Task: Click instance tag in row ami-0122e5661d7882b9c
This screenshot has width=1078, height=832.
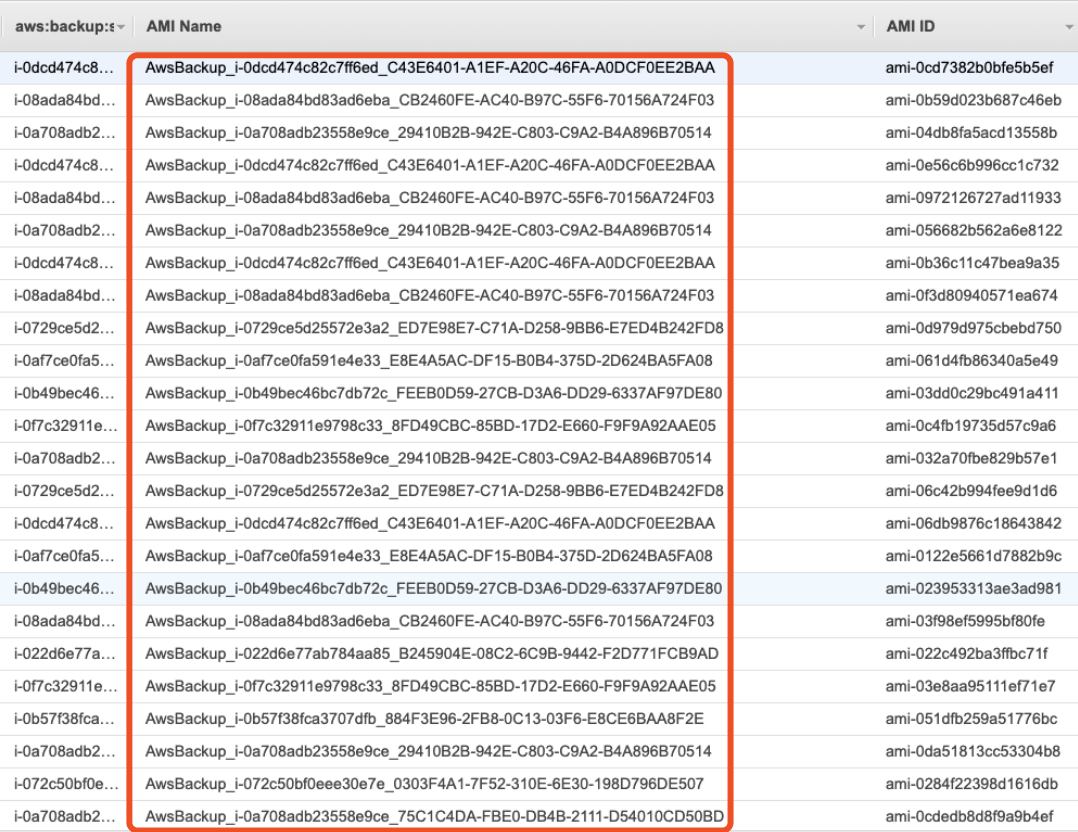Action: (65, 556)
